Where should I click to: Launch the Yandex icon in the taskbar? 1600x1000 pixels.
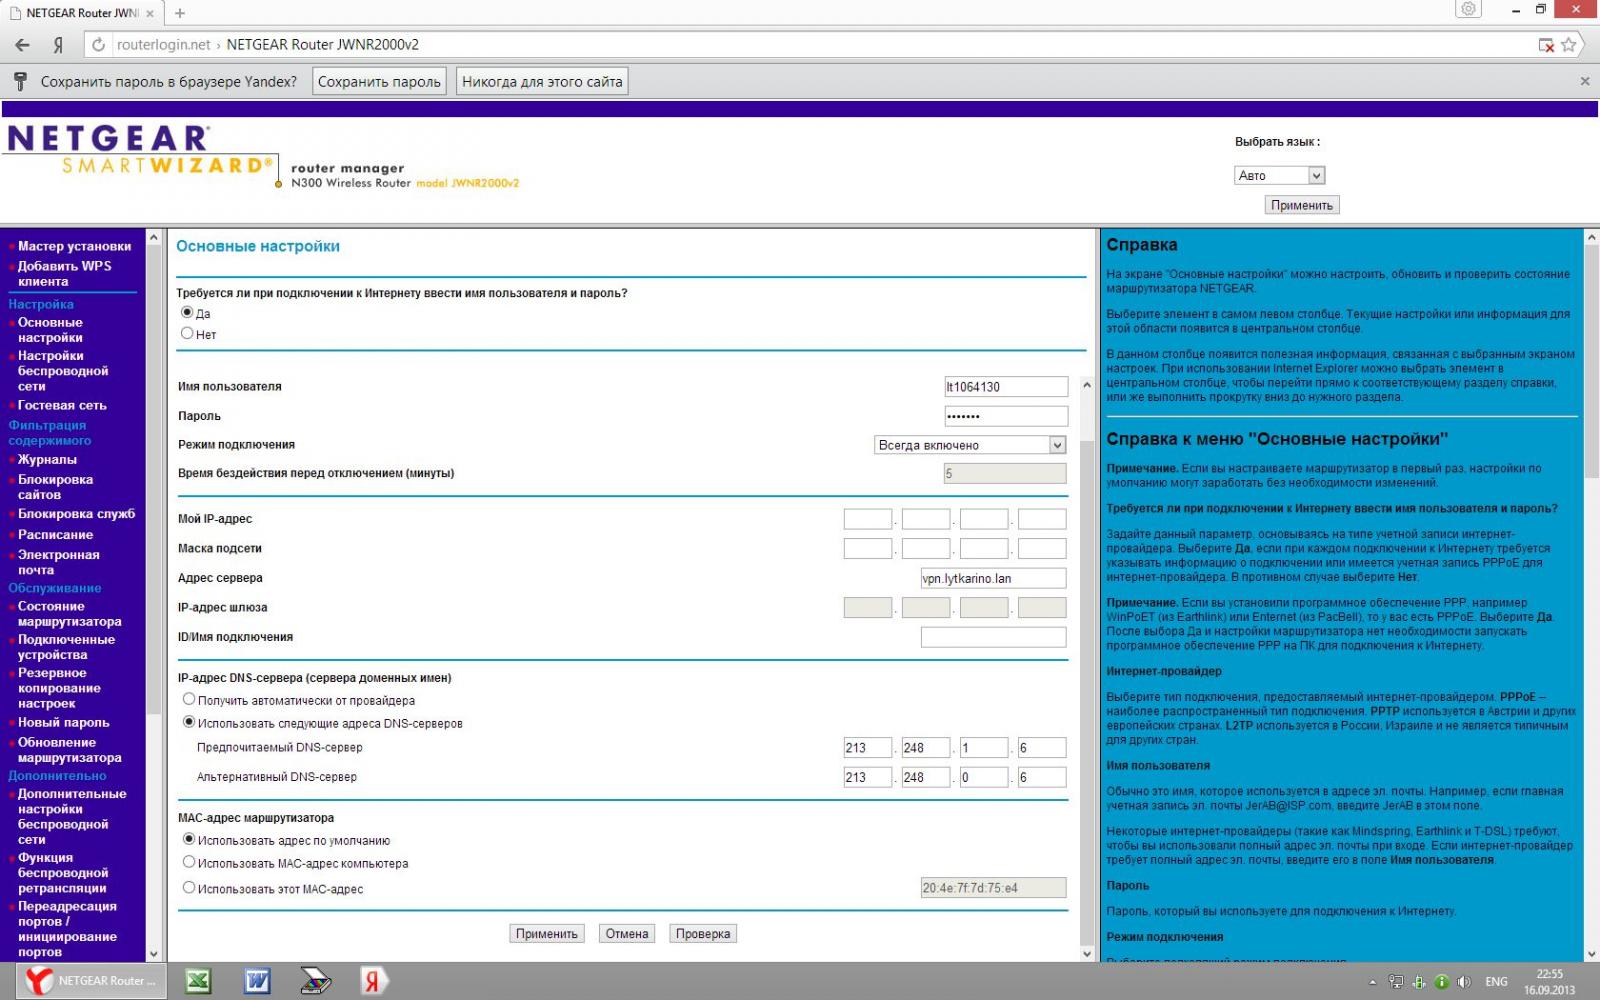(x=373, y=981)
